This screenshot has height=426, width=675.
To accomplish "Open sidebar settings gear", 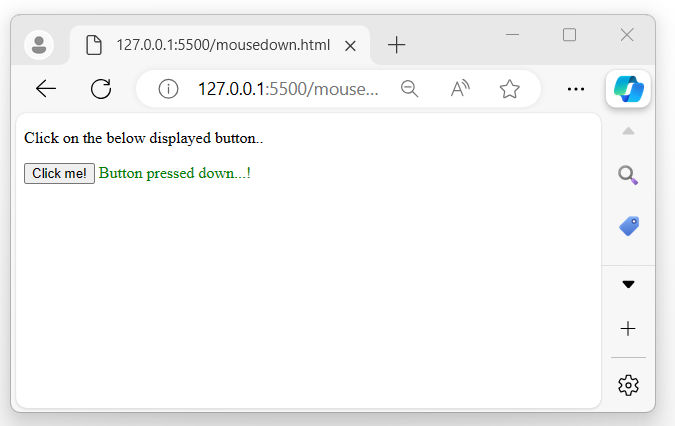I will (x=628, y=385).
